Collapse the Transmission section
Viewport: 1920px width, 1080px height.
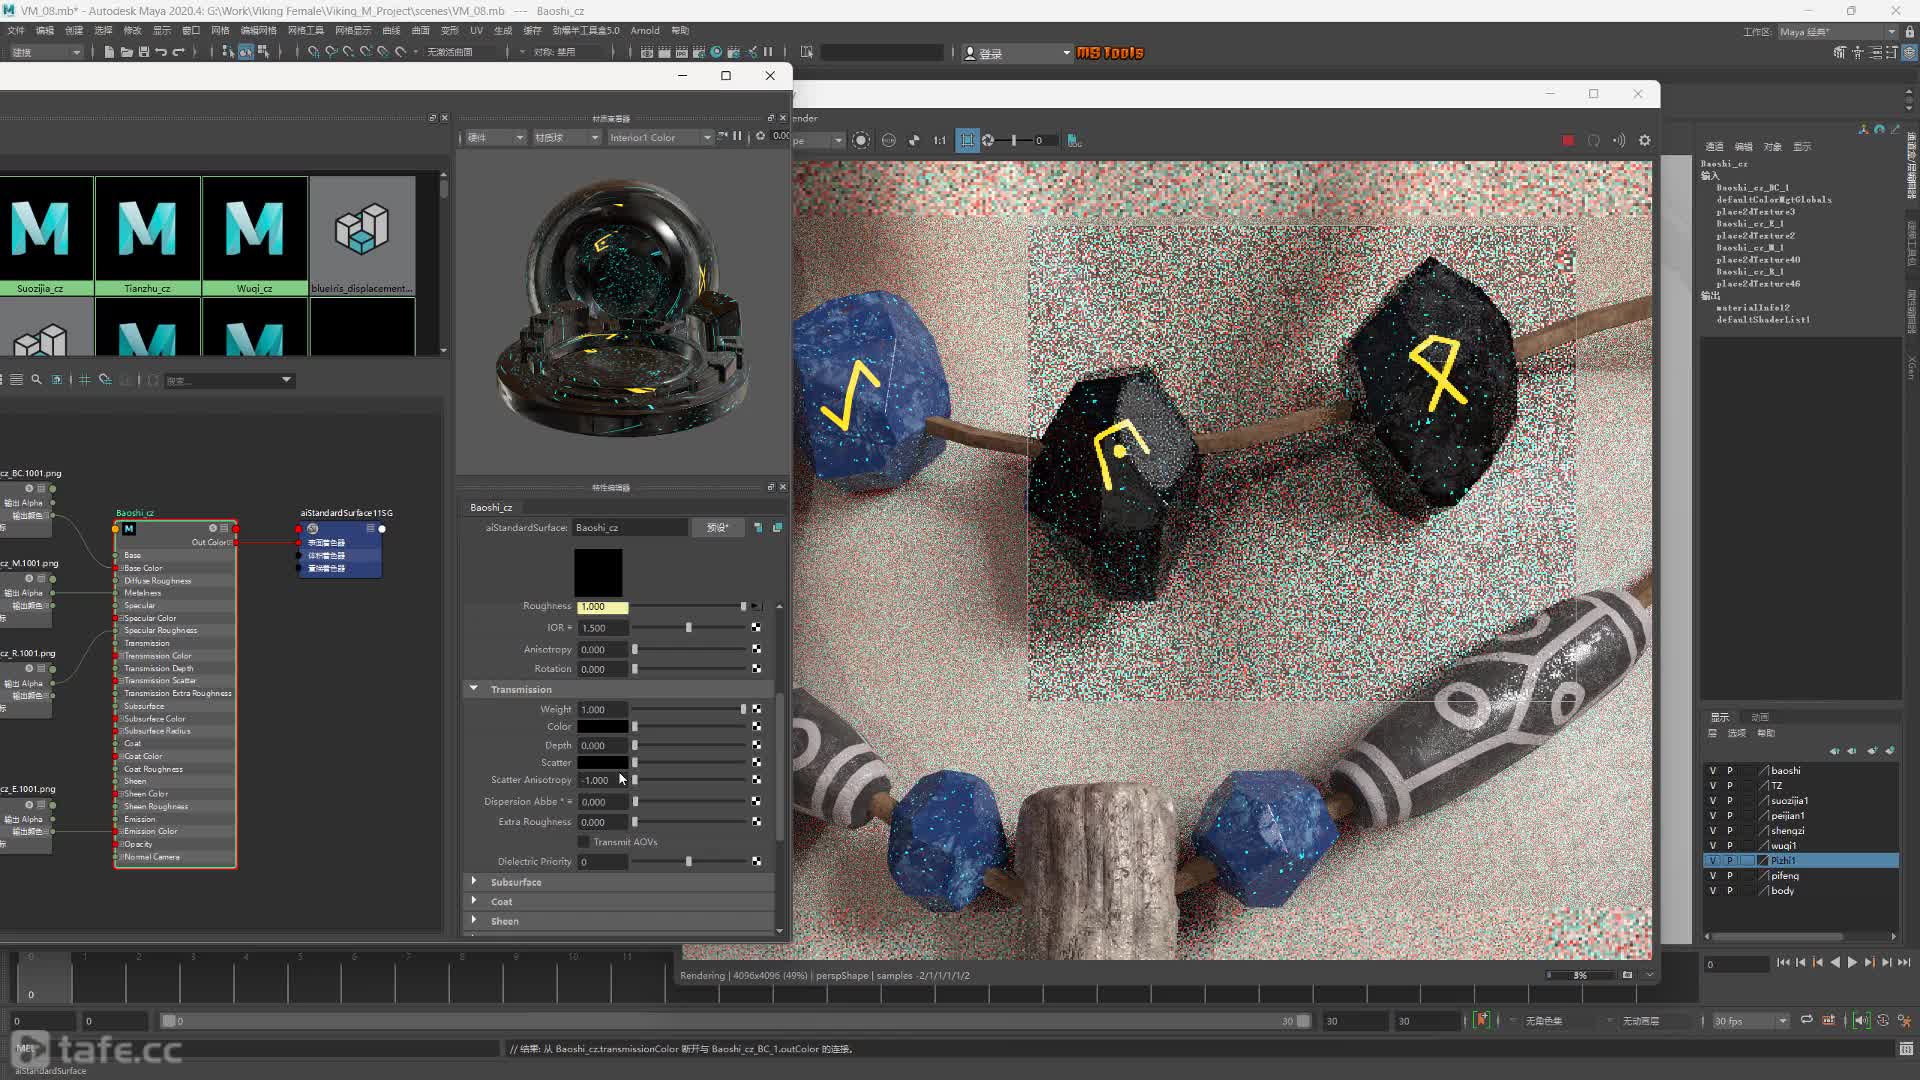click(x=474, y=689)
